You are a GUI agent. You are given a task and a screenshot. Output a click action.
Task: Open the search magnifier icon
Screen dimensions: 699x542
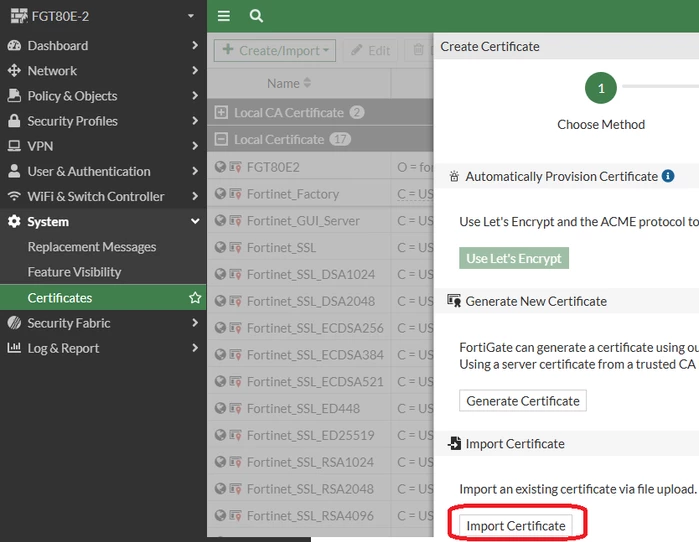(256, 16)
